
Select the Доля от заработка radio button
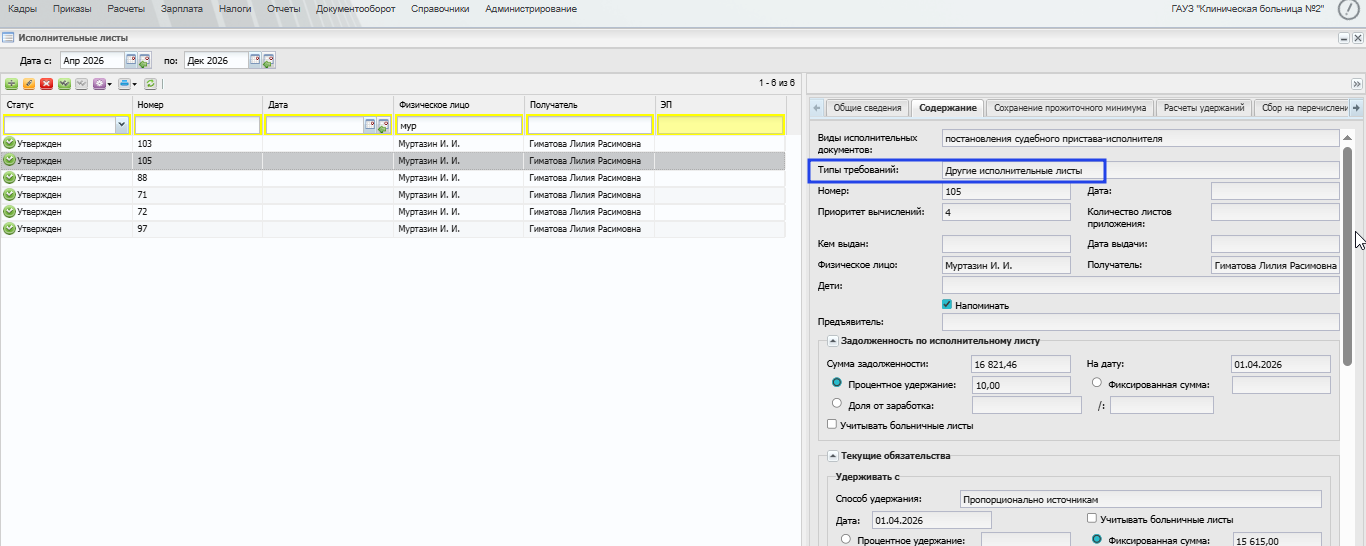click(x=837, y=403)
